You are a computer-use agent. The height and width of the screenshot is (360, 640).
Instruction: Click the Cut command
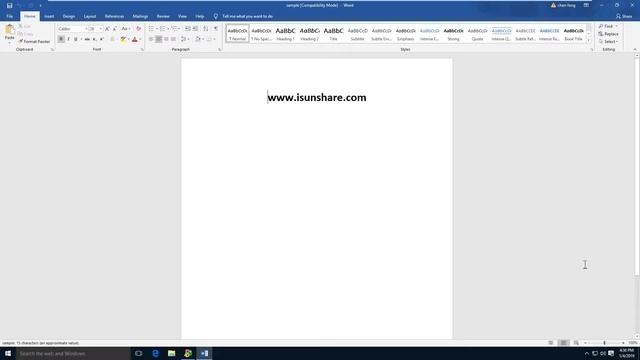point(24,27)
